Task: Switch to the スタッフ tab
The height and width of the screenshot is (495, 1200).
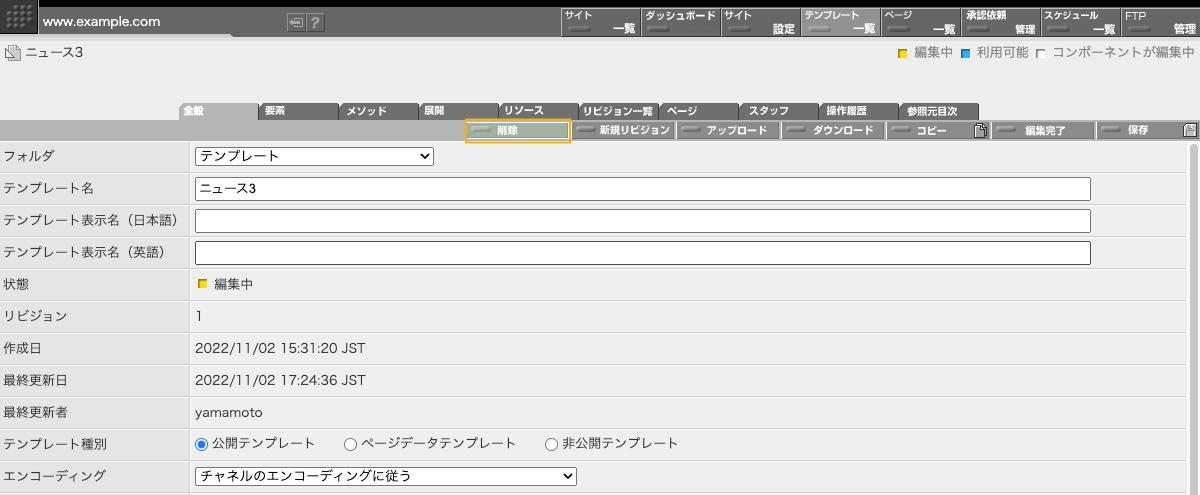Action: click(x=778, y=111)
